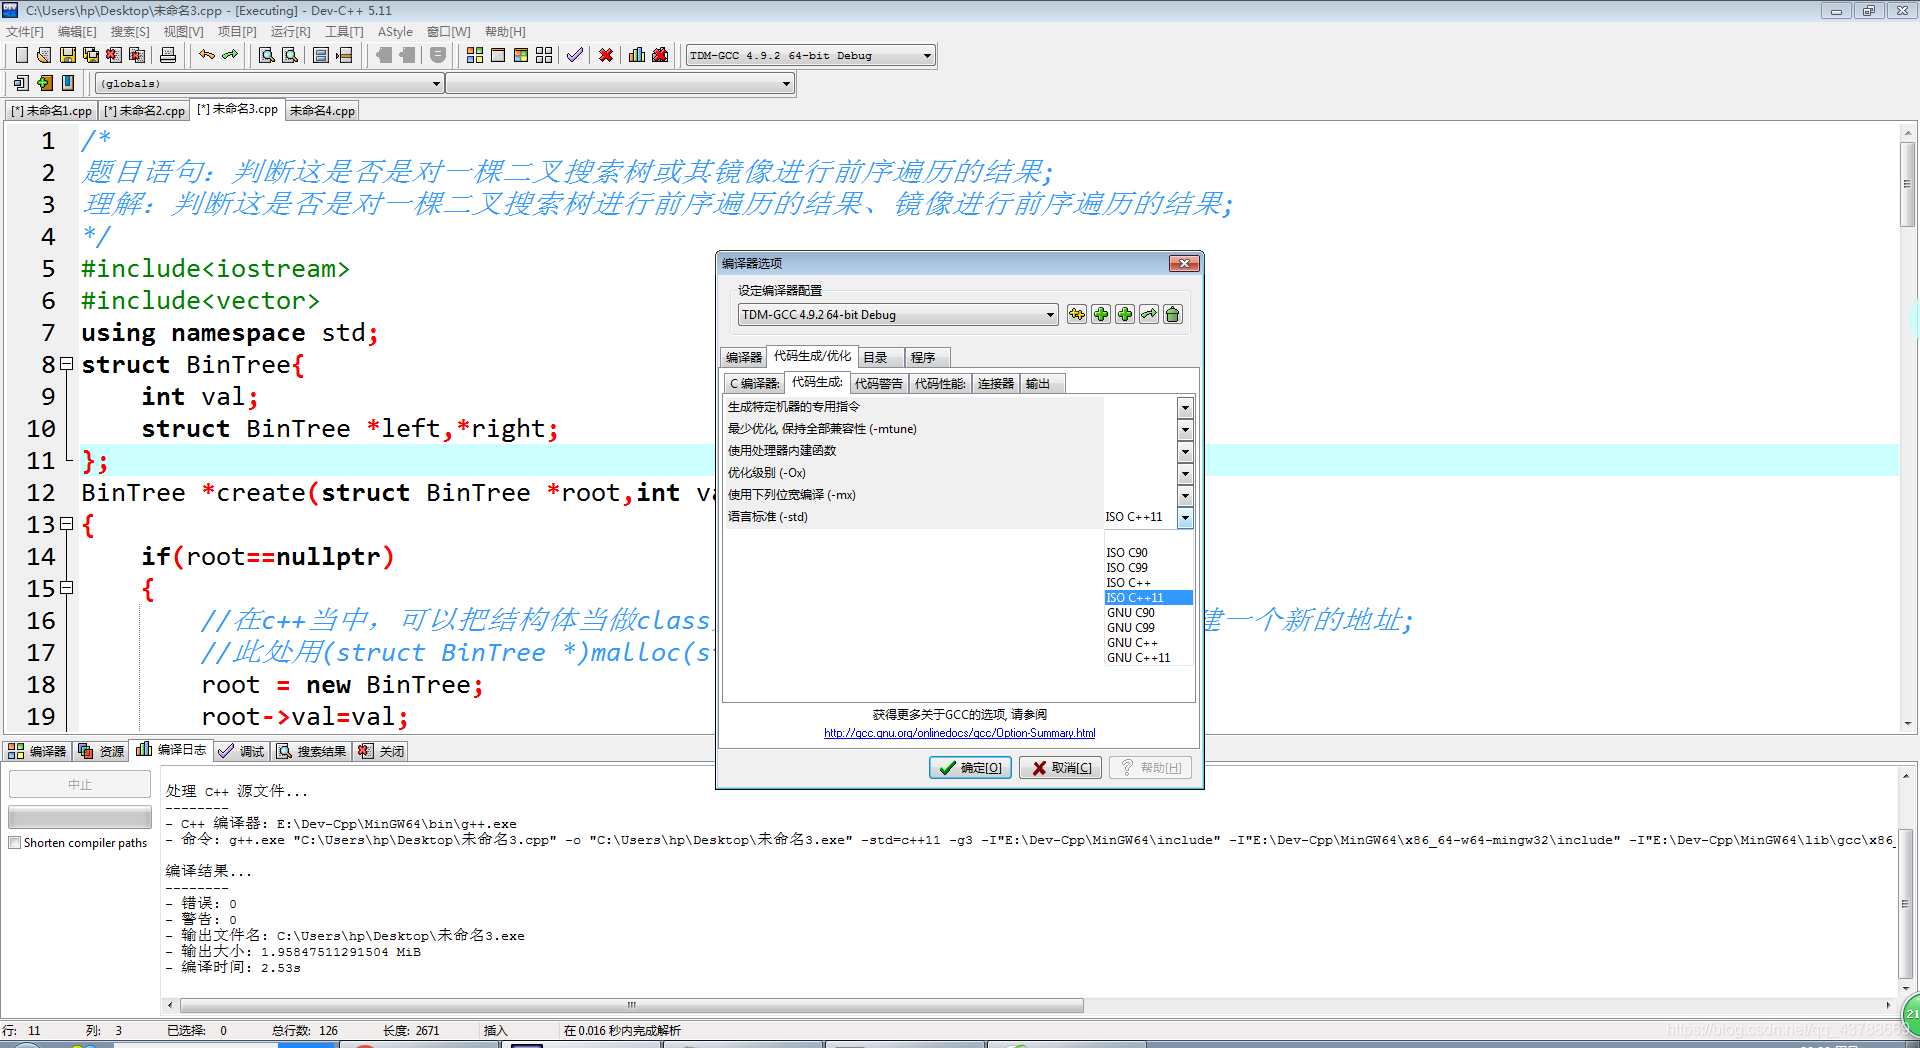Click line 11 closing brace in editor
Screen dimensions: 1920x1048
pos(88,461)
